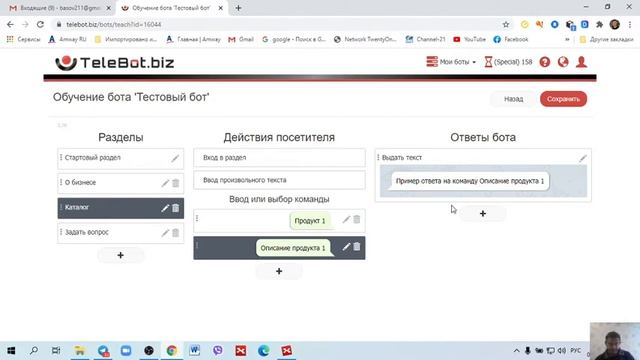Open the user profile icon in header
Image resolution: width=640 pixels, height=360 pixels.
click(x=581, y=62)
